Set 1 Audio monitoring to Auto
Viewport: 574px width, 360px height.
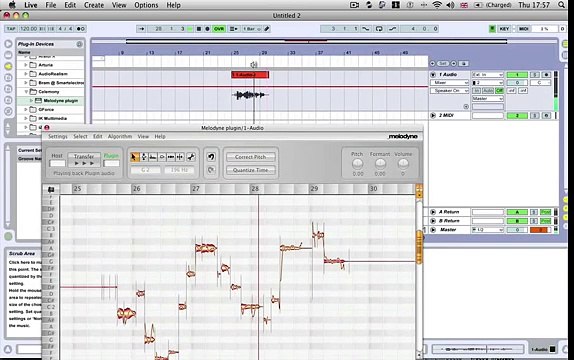pos(488,90)
